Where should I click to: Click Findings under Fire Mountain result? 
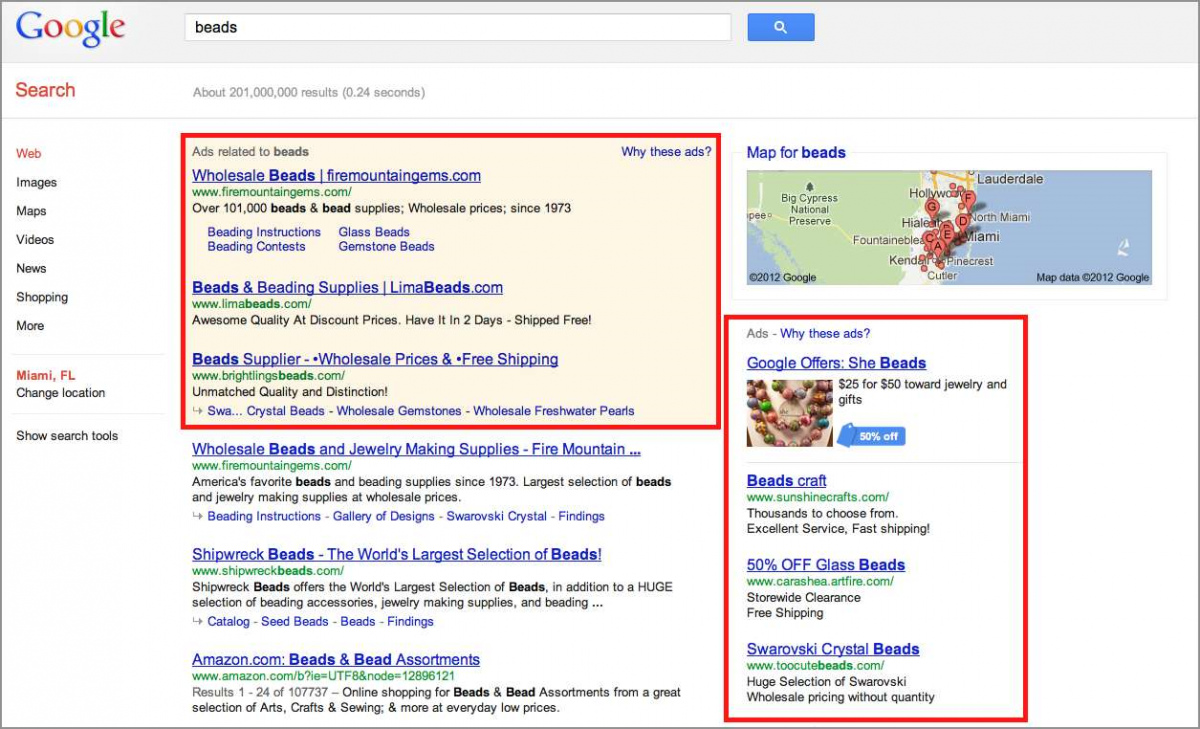[582, 517]
